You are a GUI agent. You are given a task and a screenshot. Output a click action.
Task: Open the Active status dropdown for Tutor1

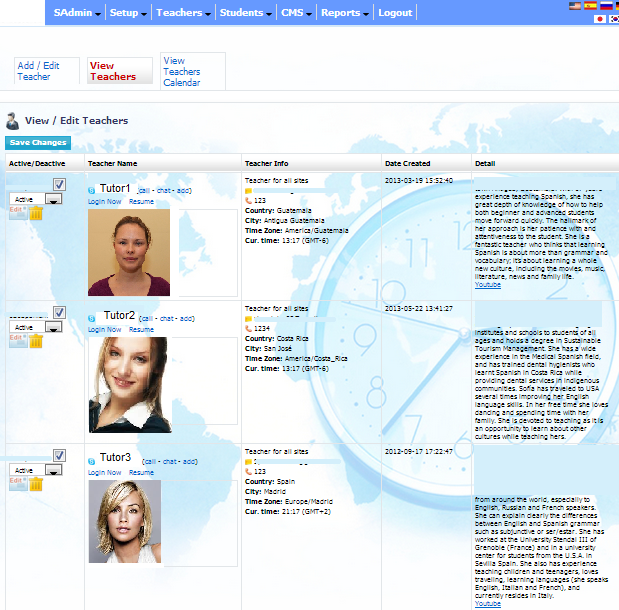click(x=54, y=200)
